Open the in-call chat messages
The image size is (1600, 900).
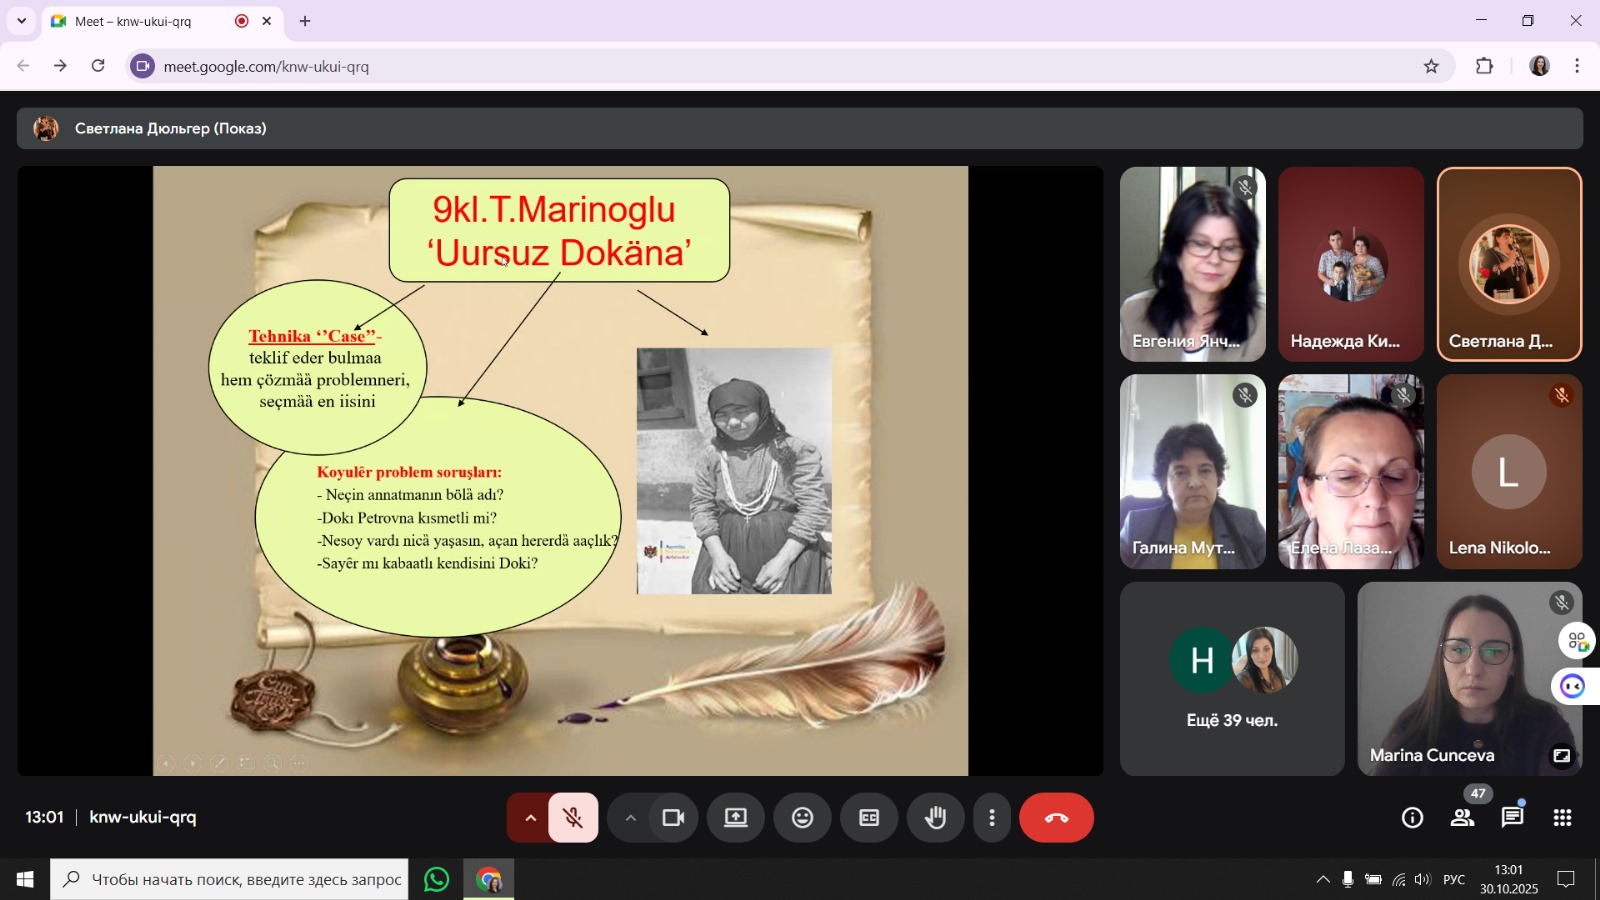[1512, 818]
